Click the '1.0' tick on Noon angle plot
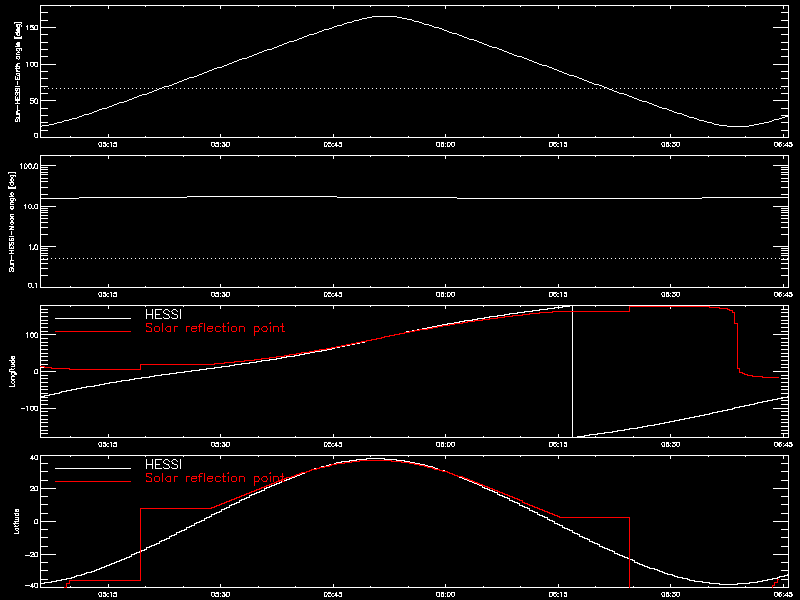The width and height of the screenshot is (800, 600). (32, 247)
